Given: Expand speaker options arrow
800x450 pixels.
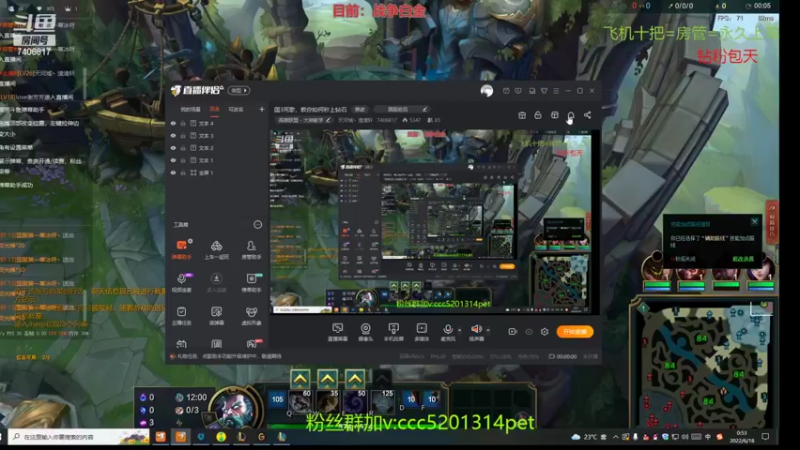Looking at the screenshot, I should click(488, 331).
